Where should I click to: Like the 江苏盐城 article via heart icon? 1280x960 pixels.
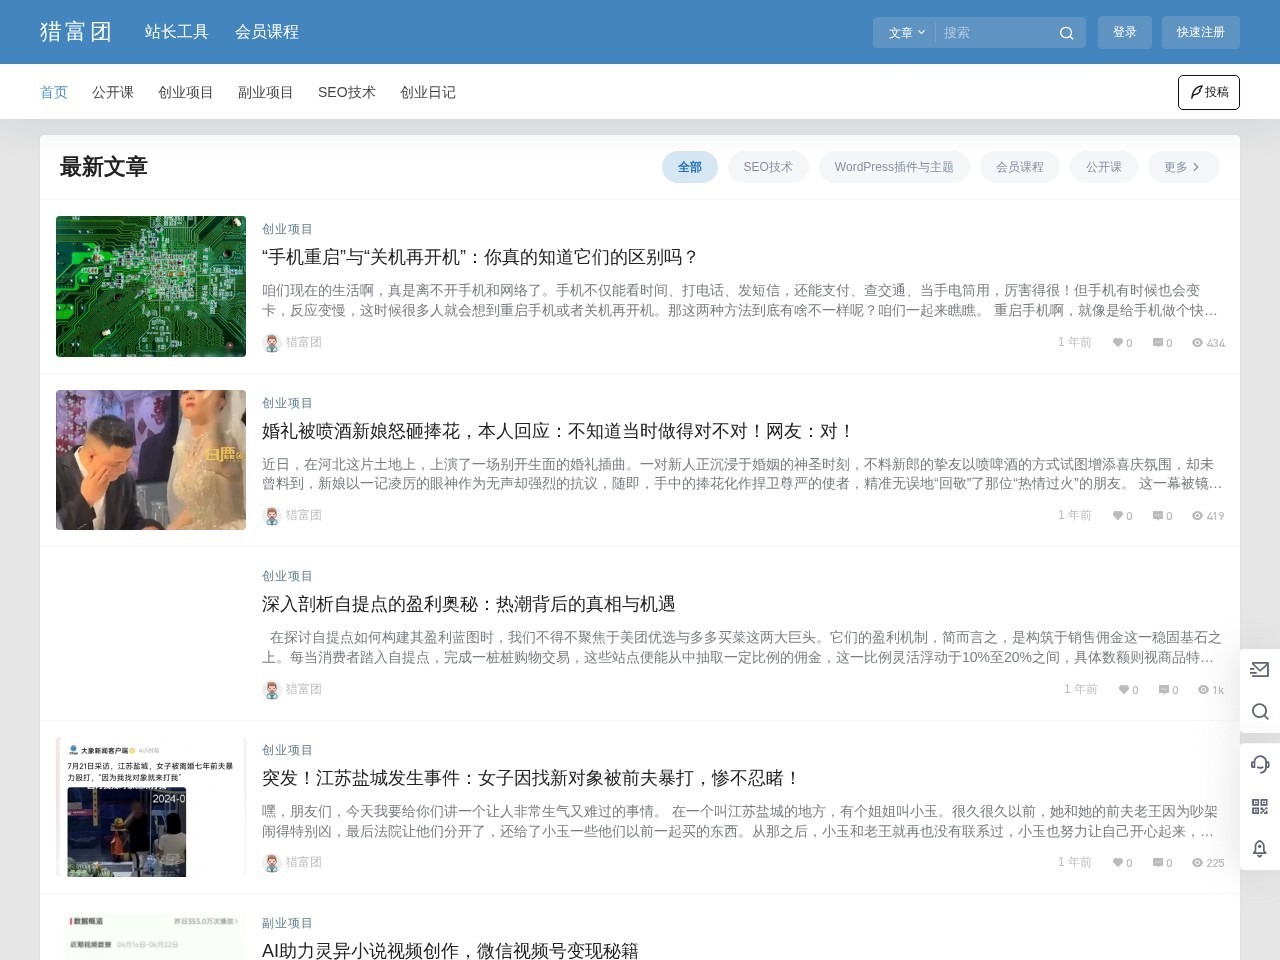pos(1118,863)
